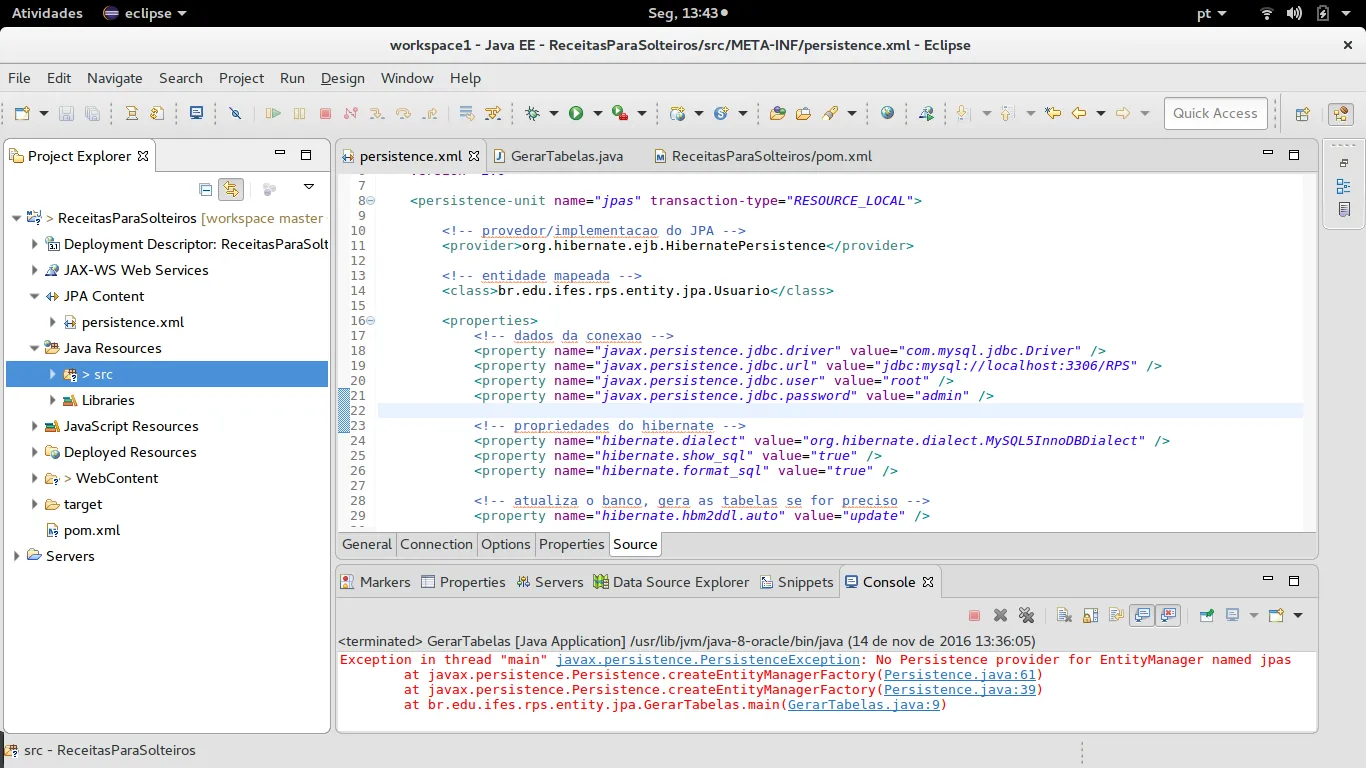This screenshot has height=768, width=1366.
Task: Toggle Show Console When Standard Out Changes
Action: click(x=1142, y=615)
